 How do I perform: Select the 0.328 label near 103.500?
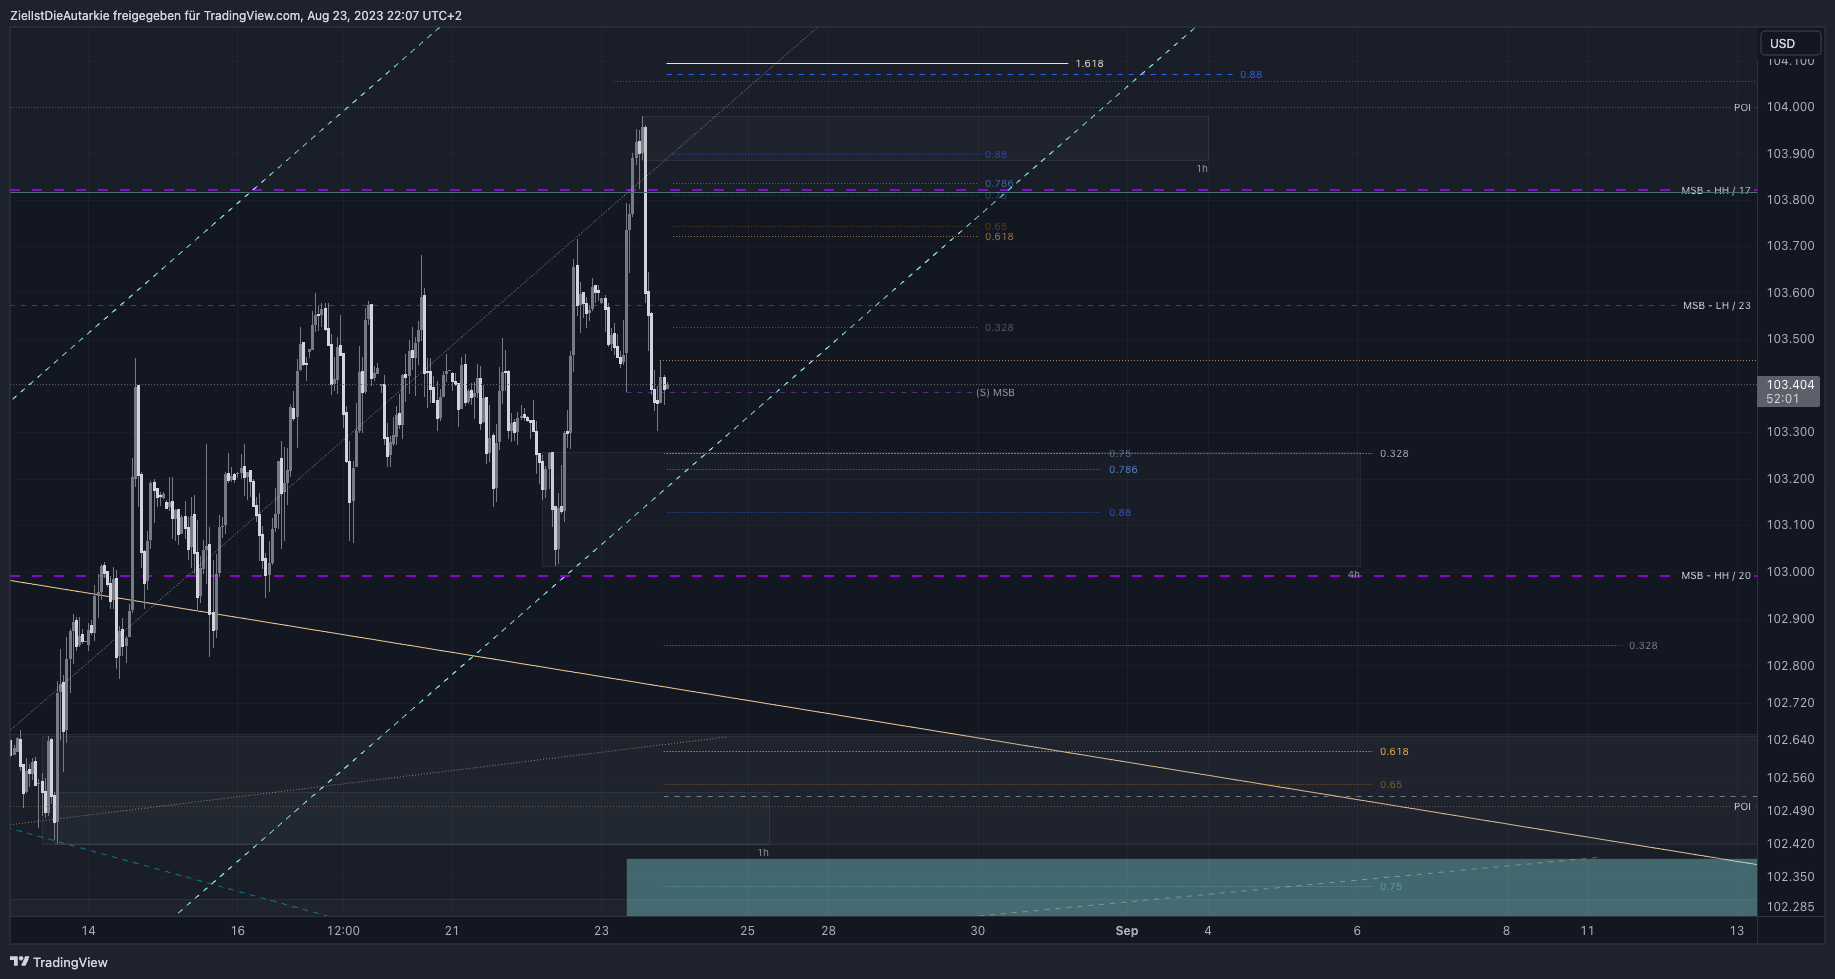coord(999,327)
